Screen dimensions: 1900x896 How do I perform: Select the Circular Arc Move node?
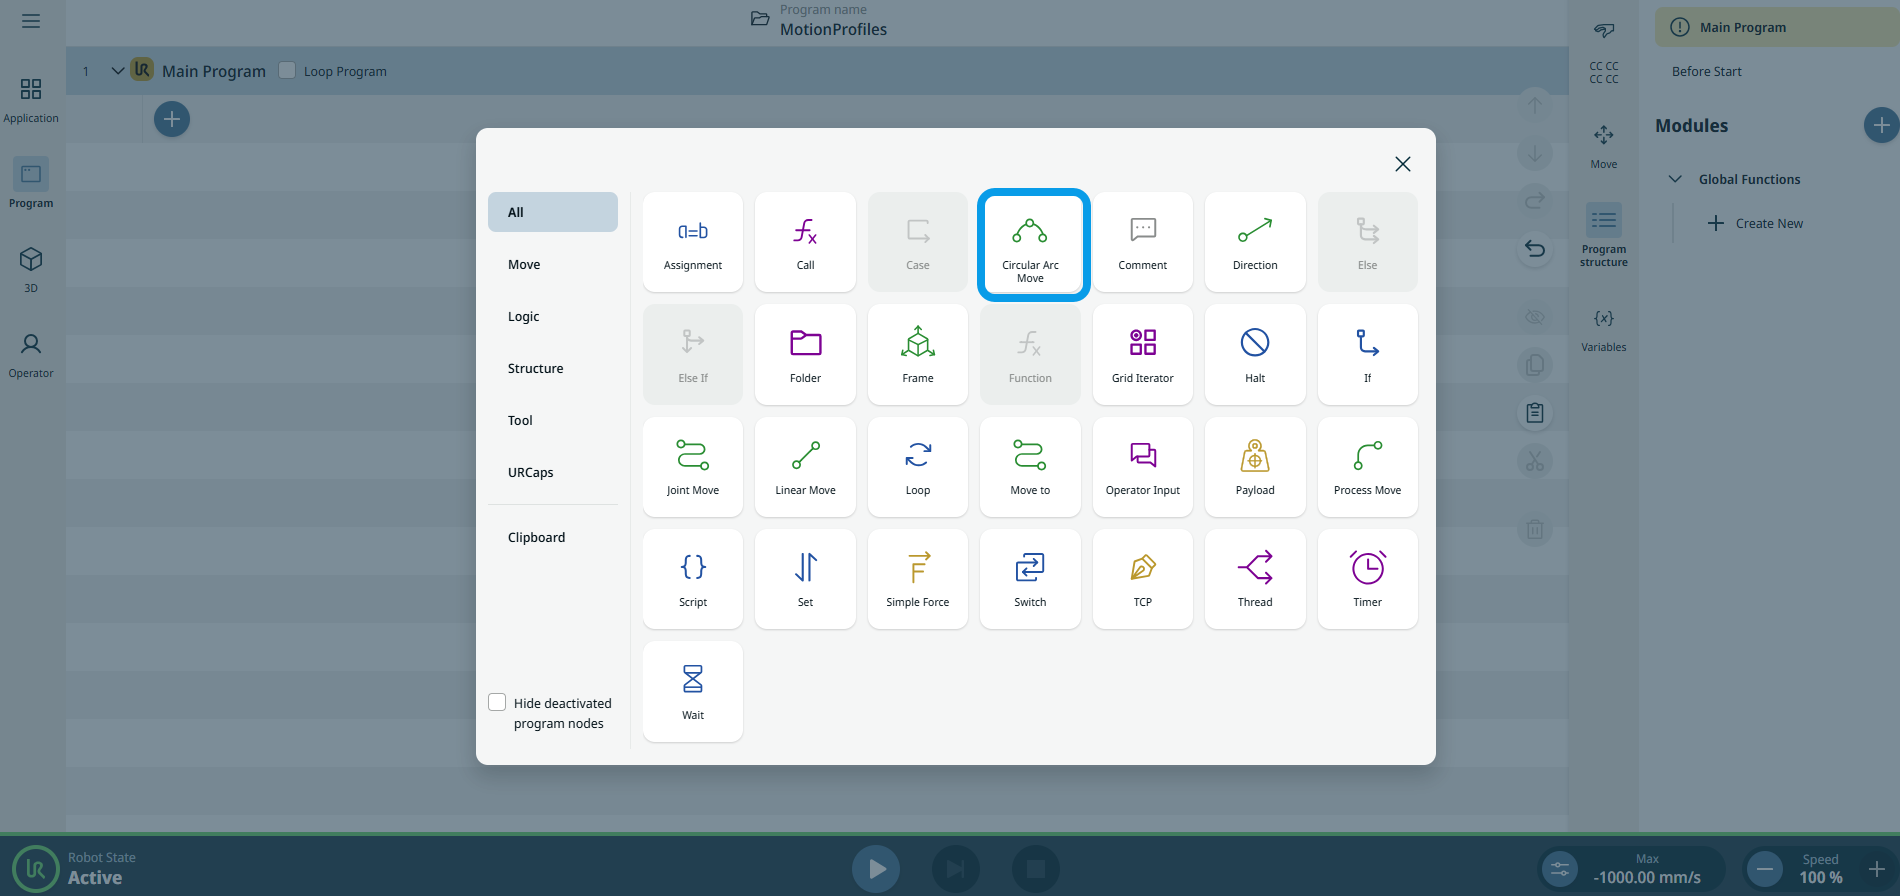click(1030, 244)
